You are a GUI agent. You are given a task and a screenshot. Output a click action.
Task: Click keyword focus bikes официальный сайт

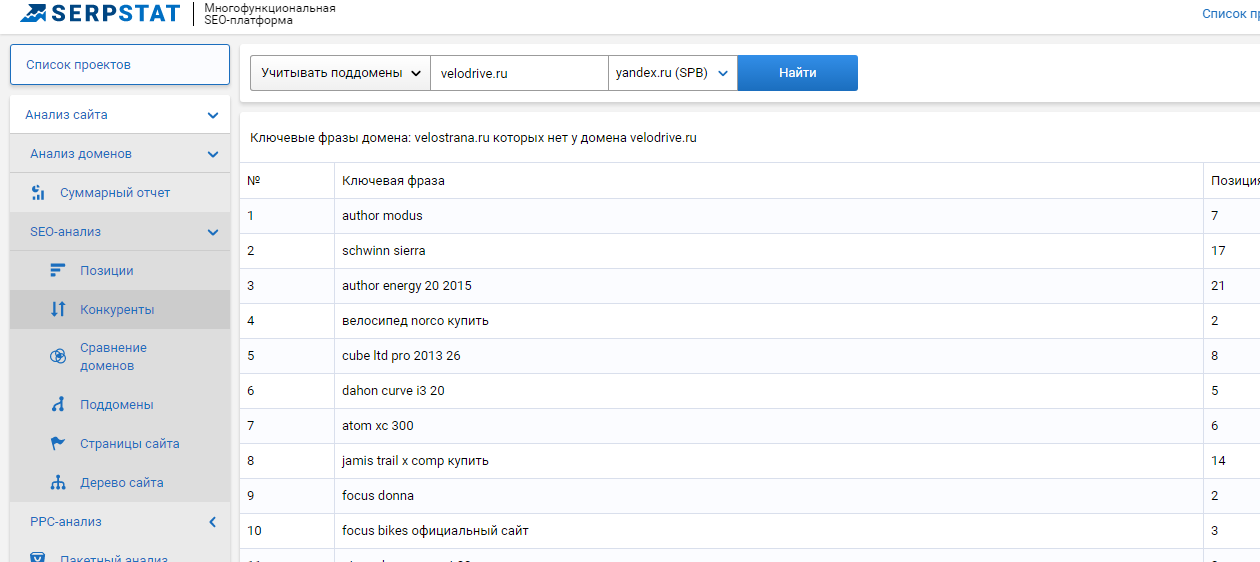[435, 531]
